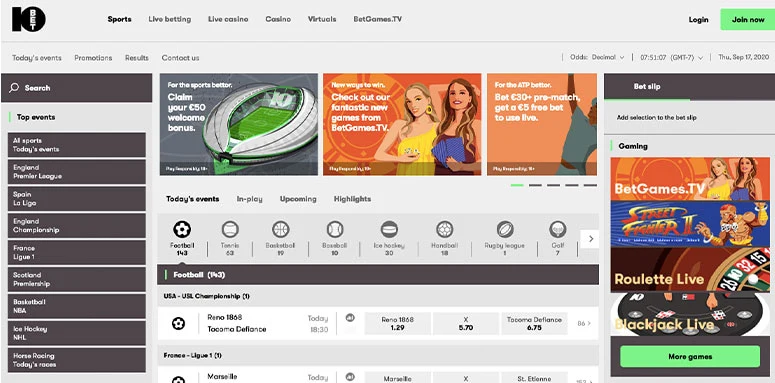775x383 pixels.
Task: Select the Rugby league sport icon
Action: pyautogui.click(x=505, y=229)
